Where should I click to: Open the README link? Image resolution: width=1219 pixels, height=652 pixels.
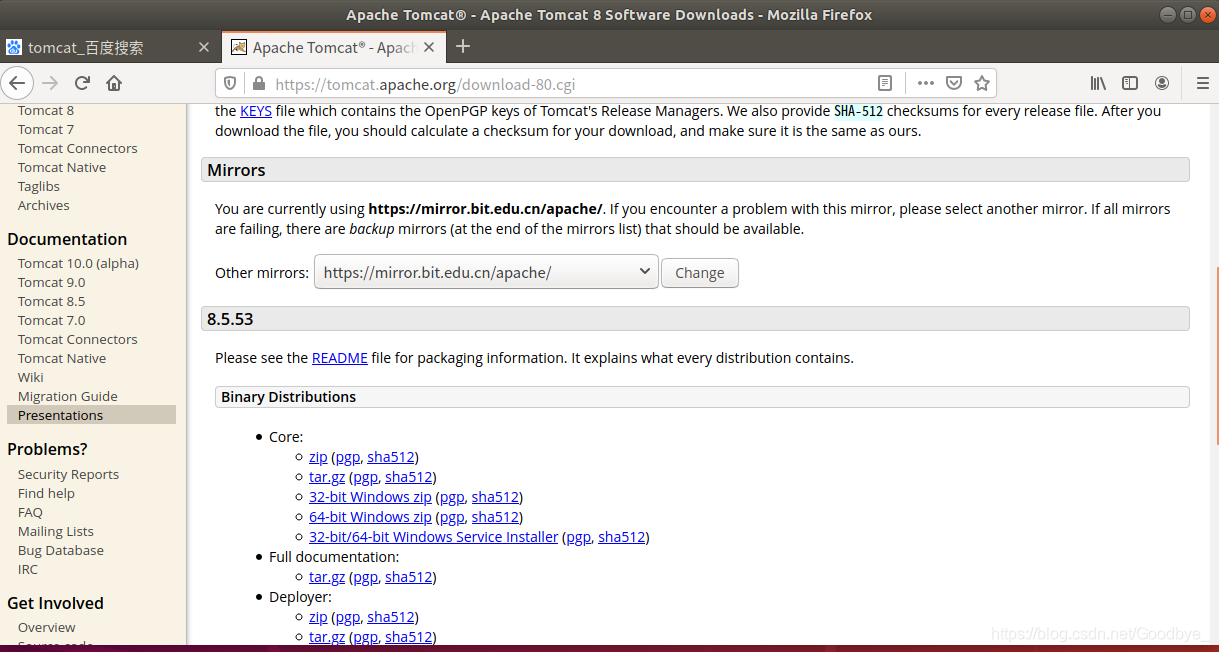point(340,358)
